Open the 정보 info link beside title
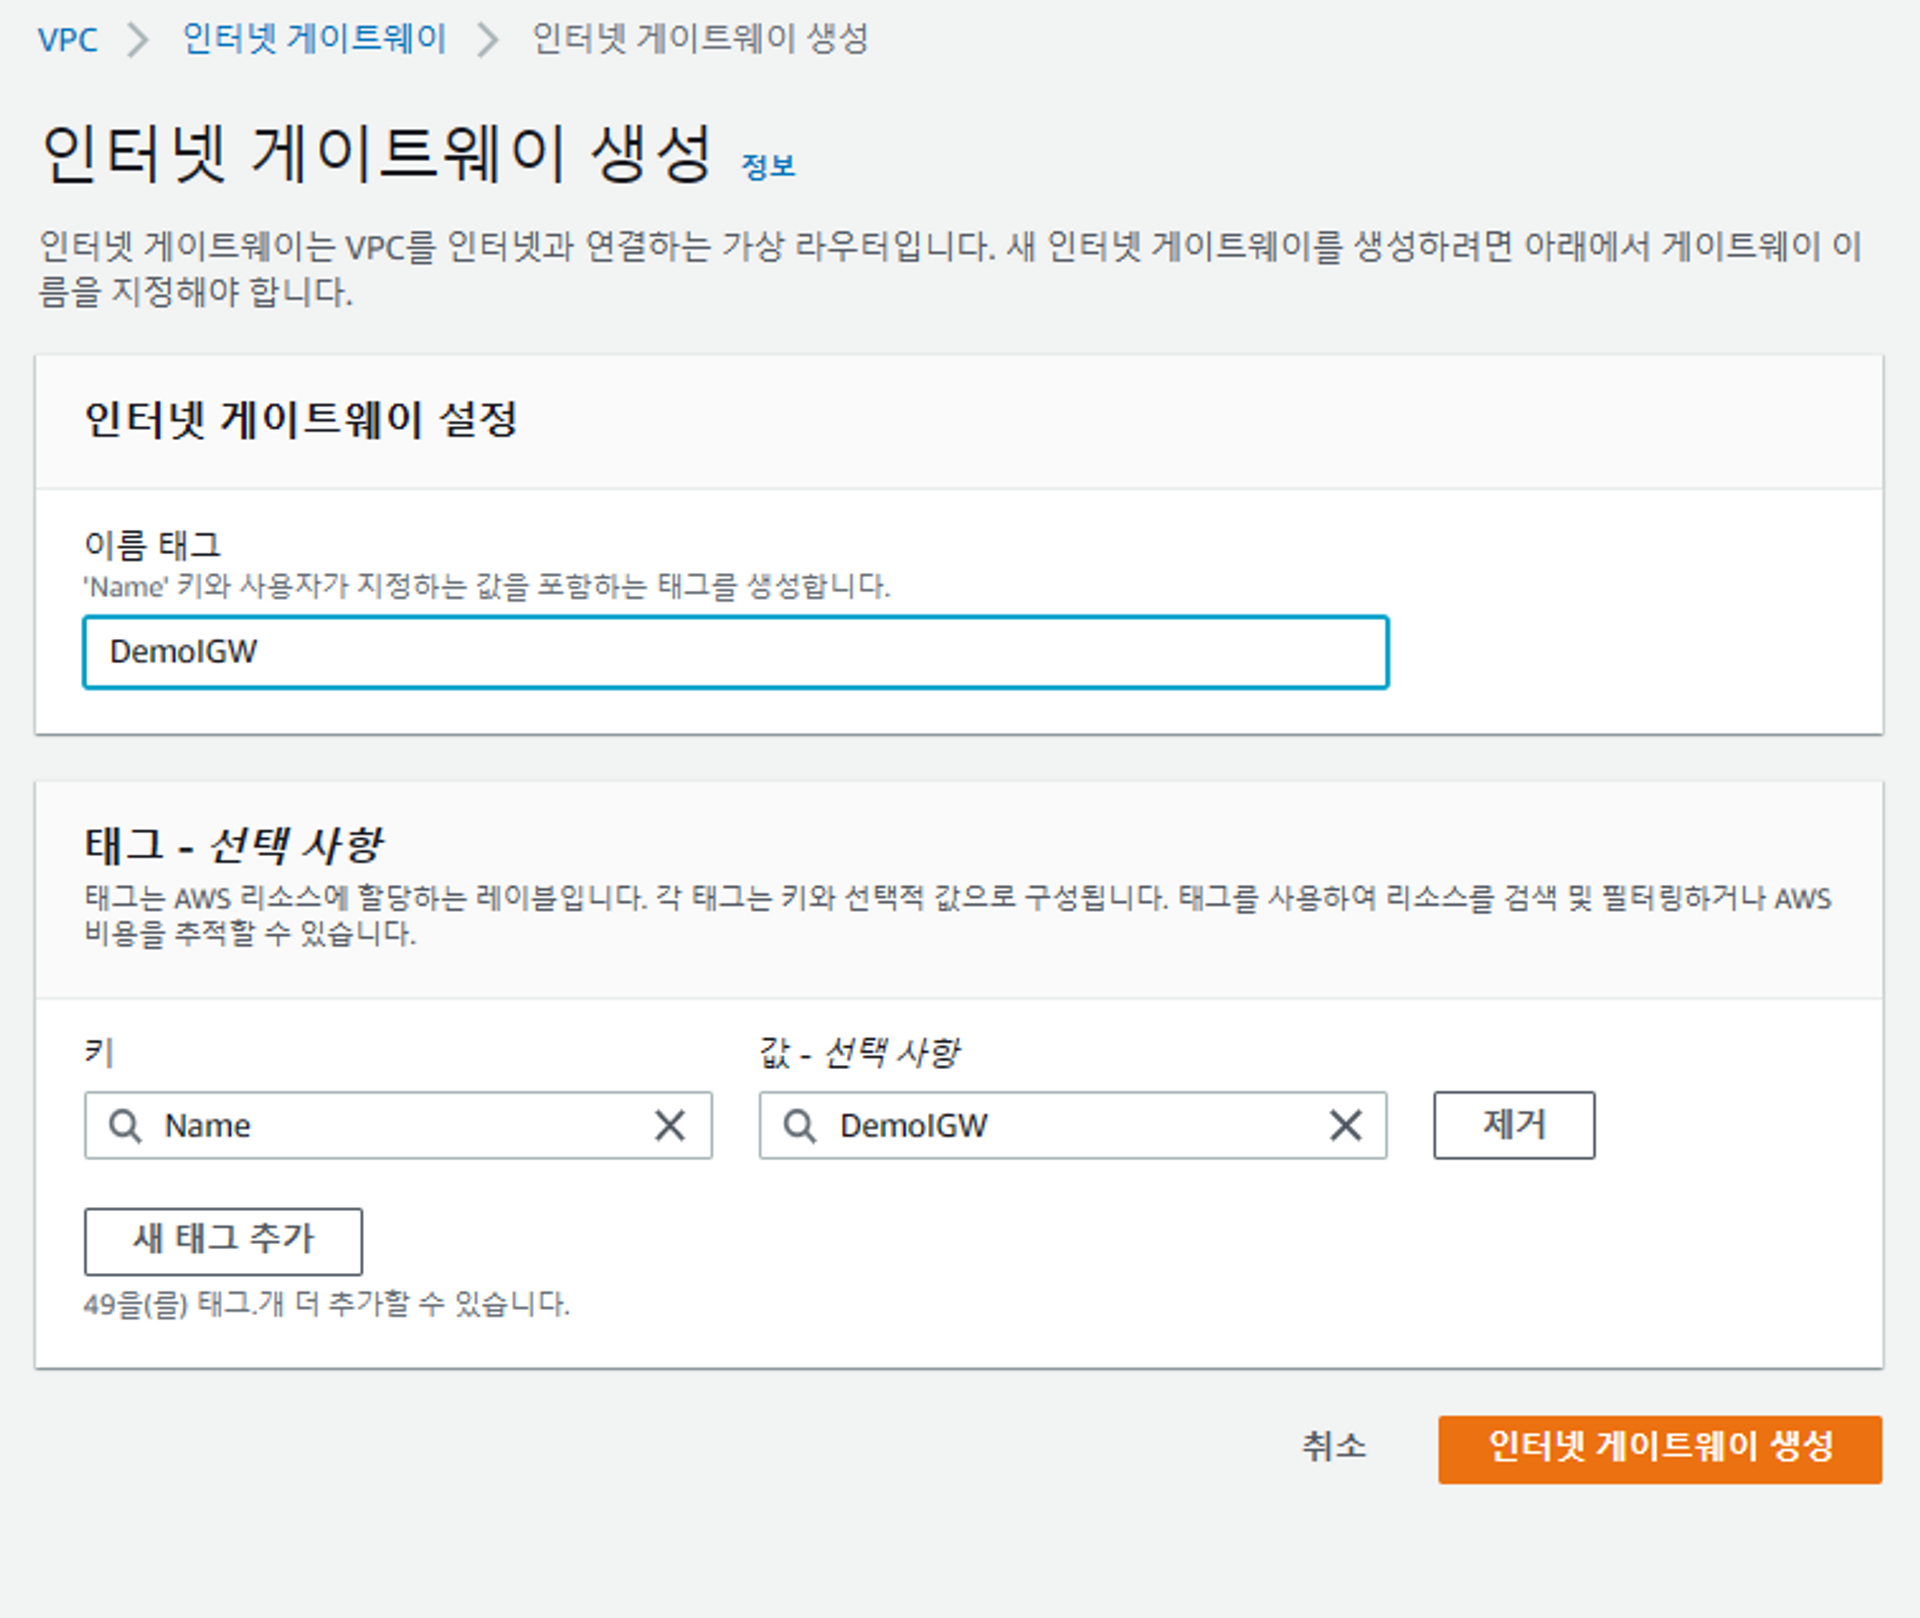This screenshot has height=1618, width=1920. (x=767, y=166)
